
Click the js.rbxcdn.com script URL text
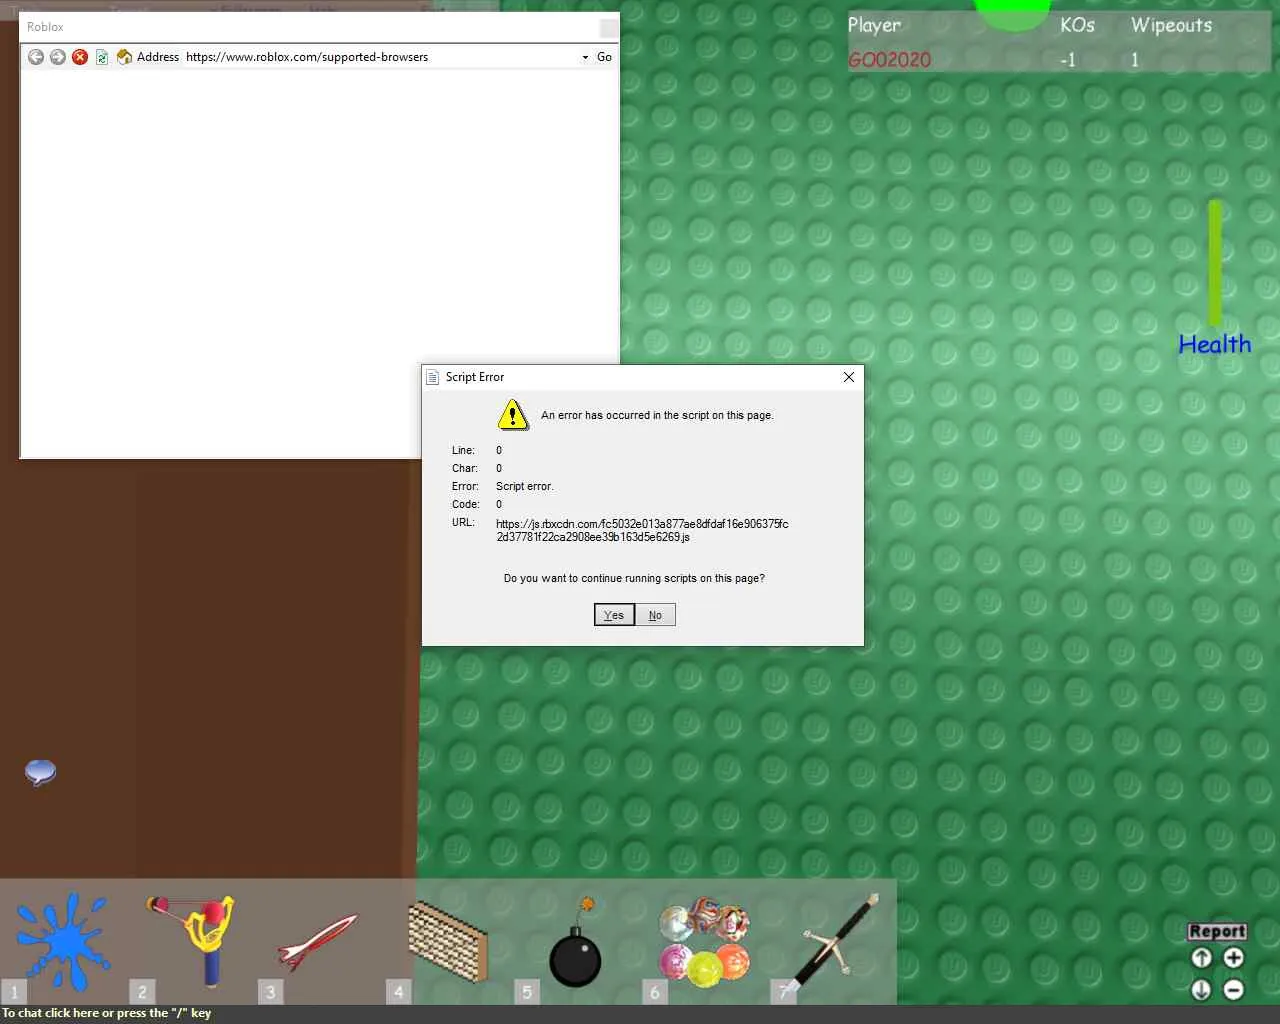[x=642, y=530]
